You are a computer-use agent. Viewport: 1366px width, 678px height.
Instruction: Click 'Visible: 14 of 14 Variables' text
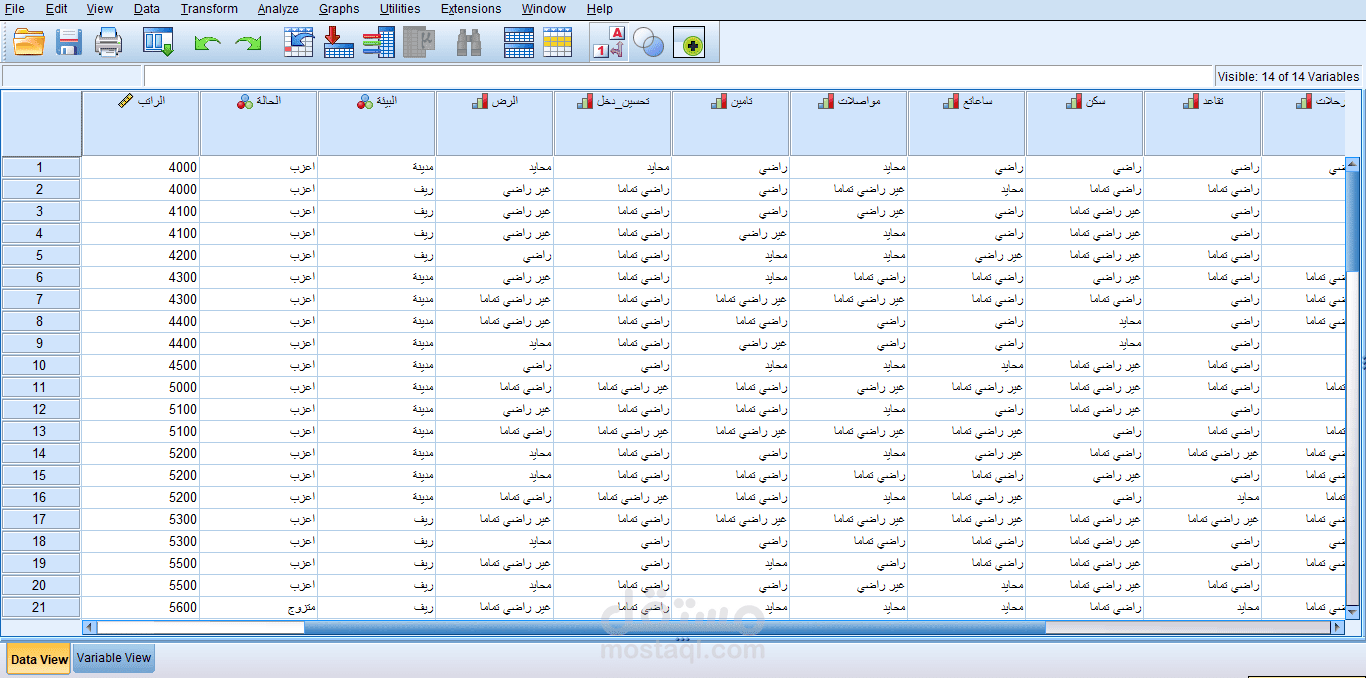coord(1288,76)
